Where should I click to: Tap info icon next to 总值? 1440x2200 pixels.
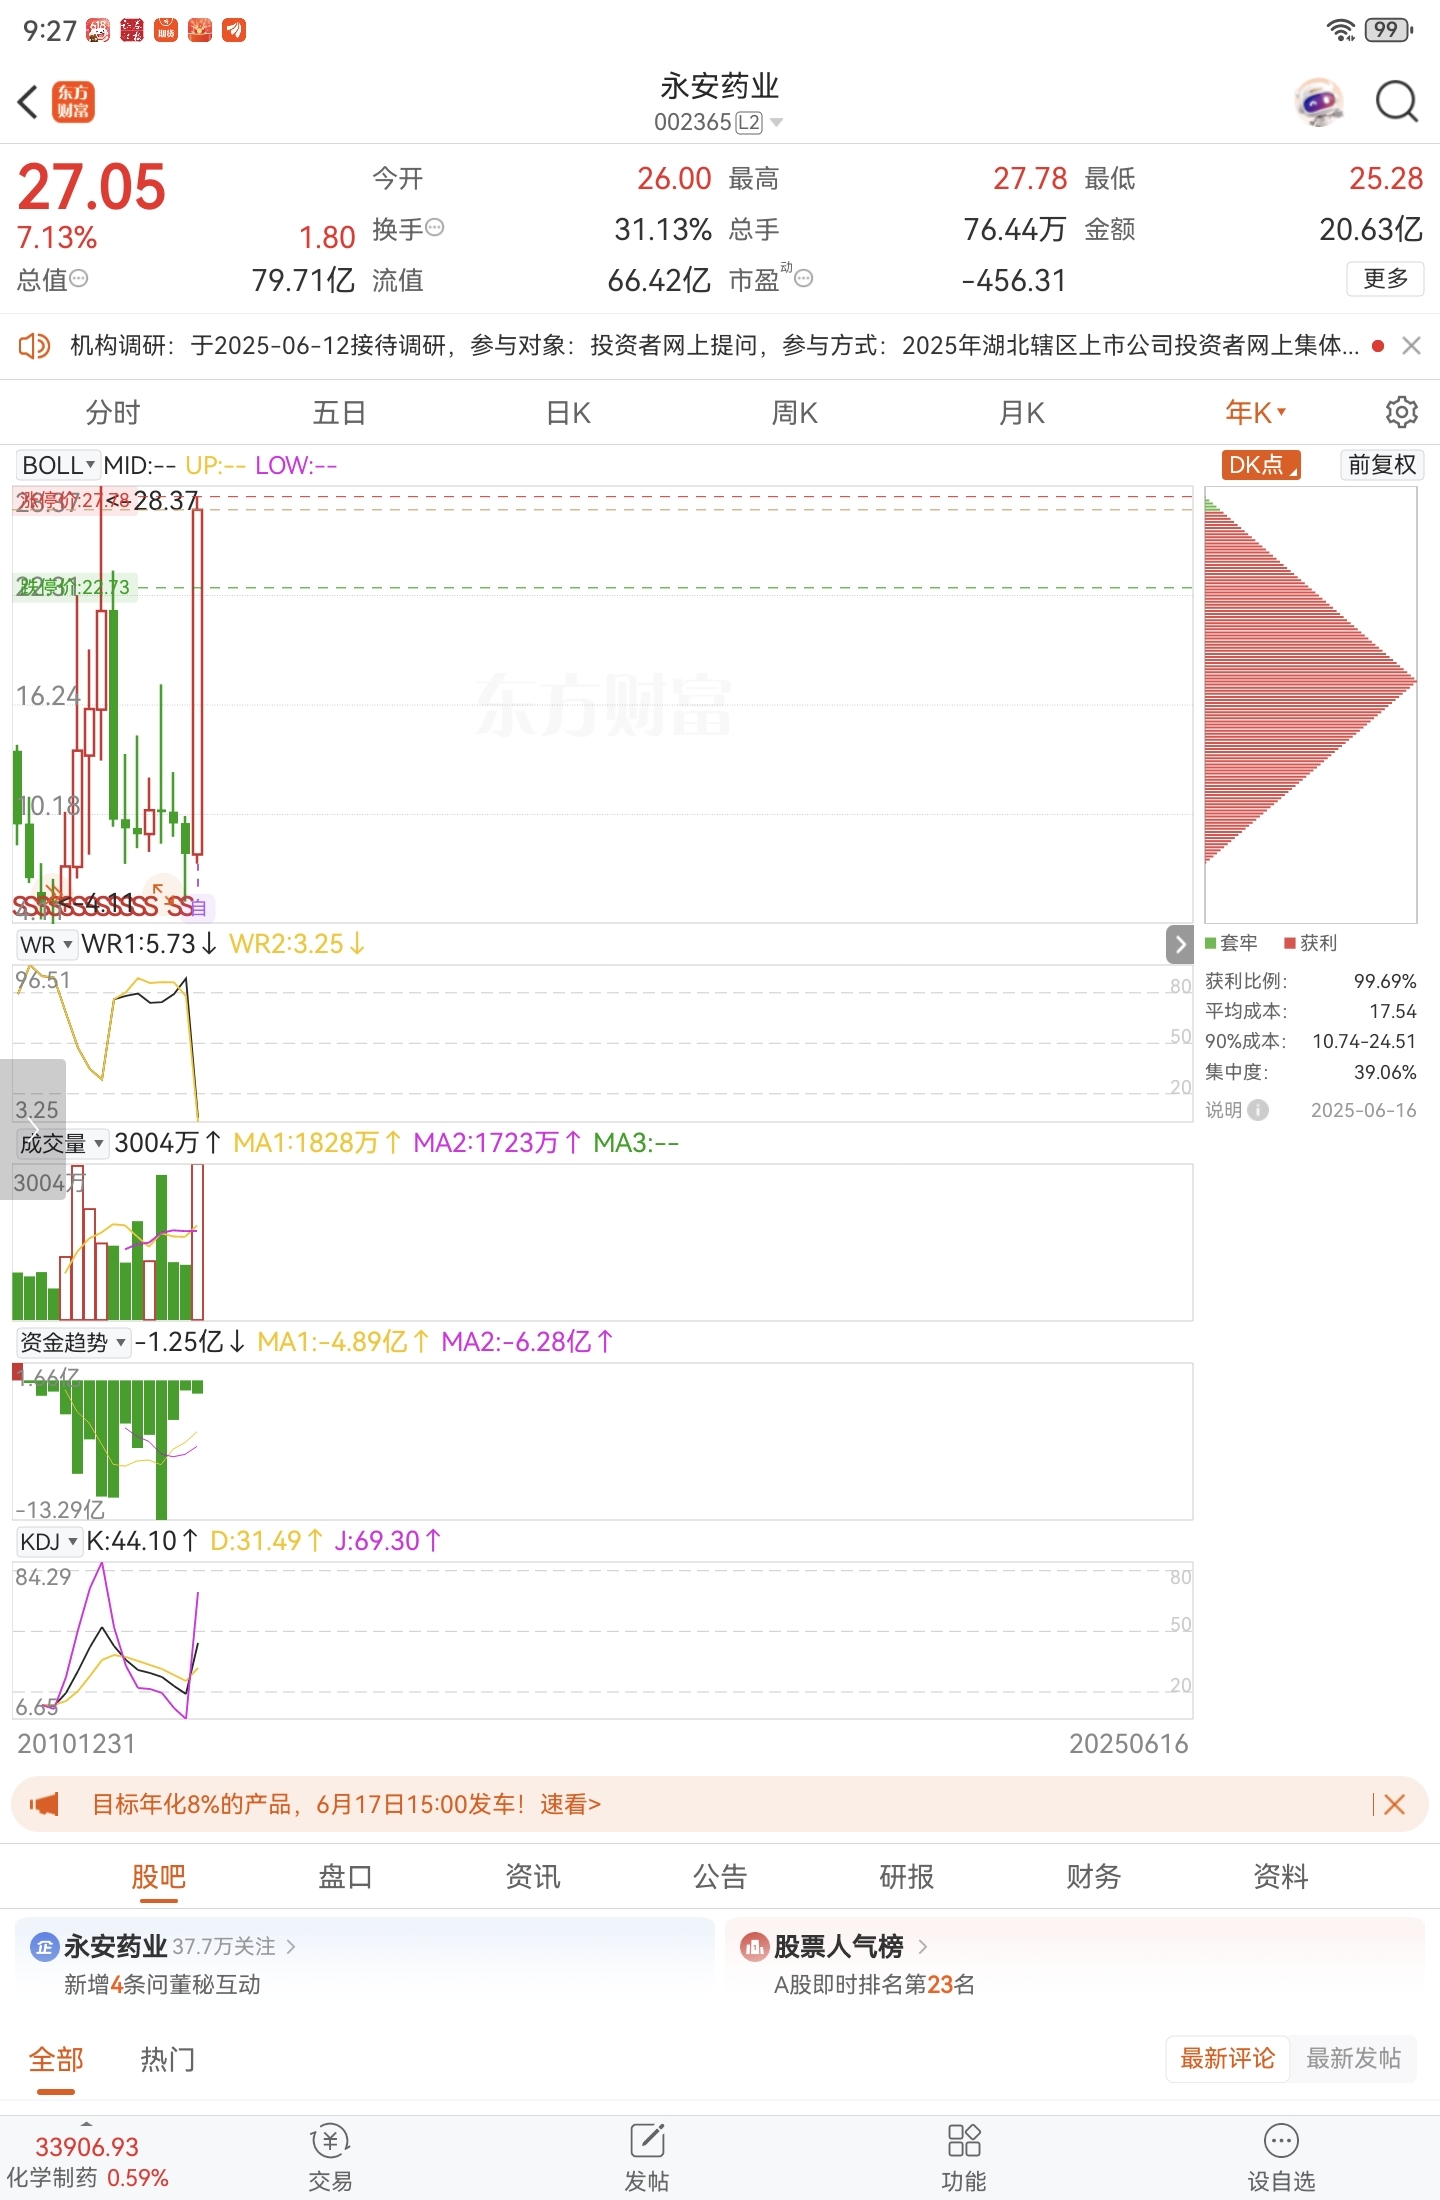[79, 278]
